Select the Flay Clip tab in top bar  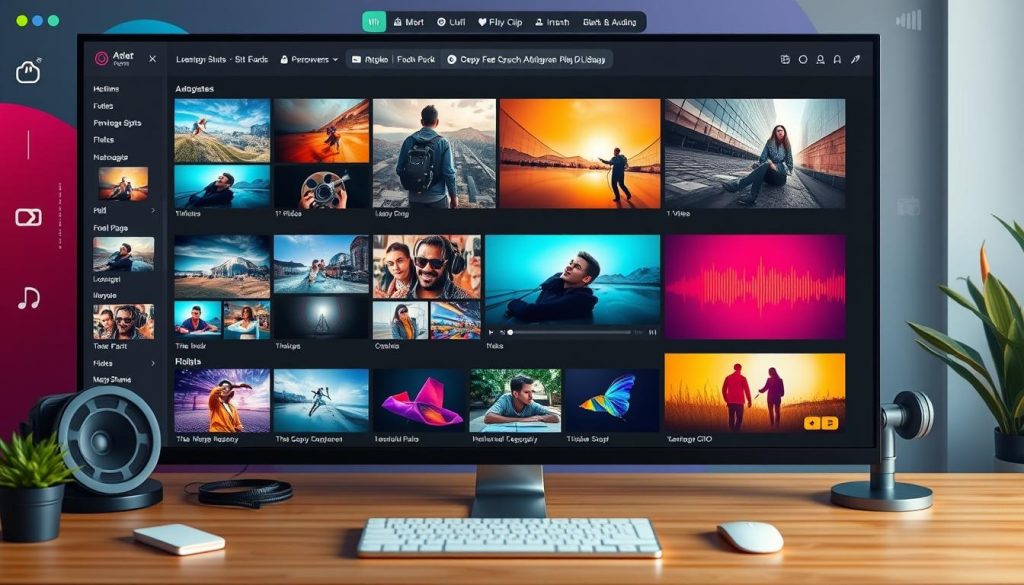pos(500,21)
